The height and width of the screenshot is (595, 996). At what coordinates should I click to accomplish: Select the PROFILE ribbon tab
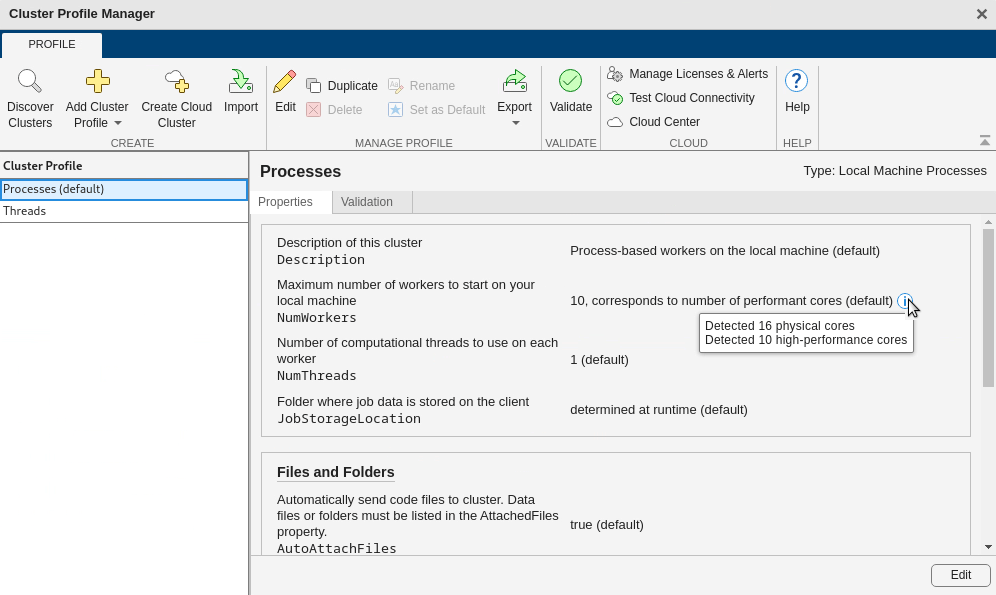[51, 44]
